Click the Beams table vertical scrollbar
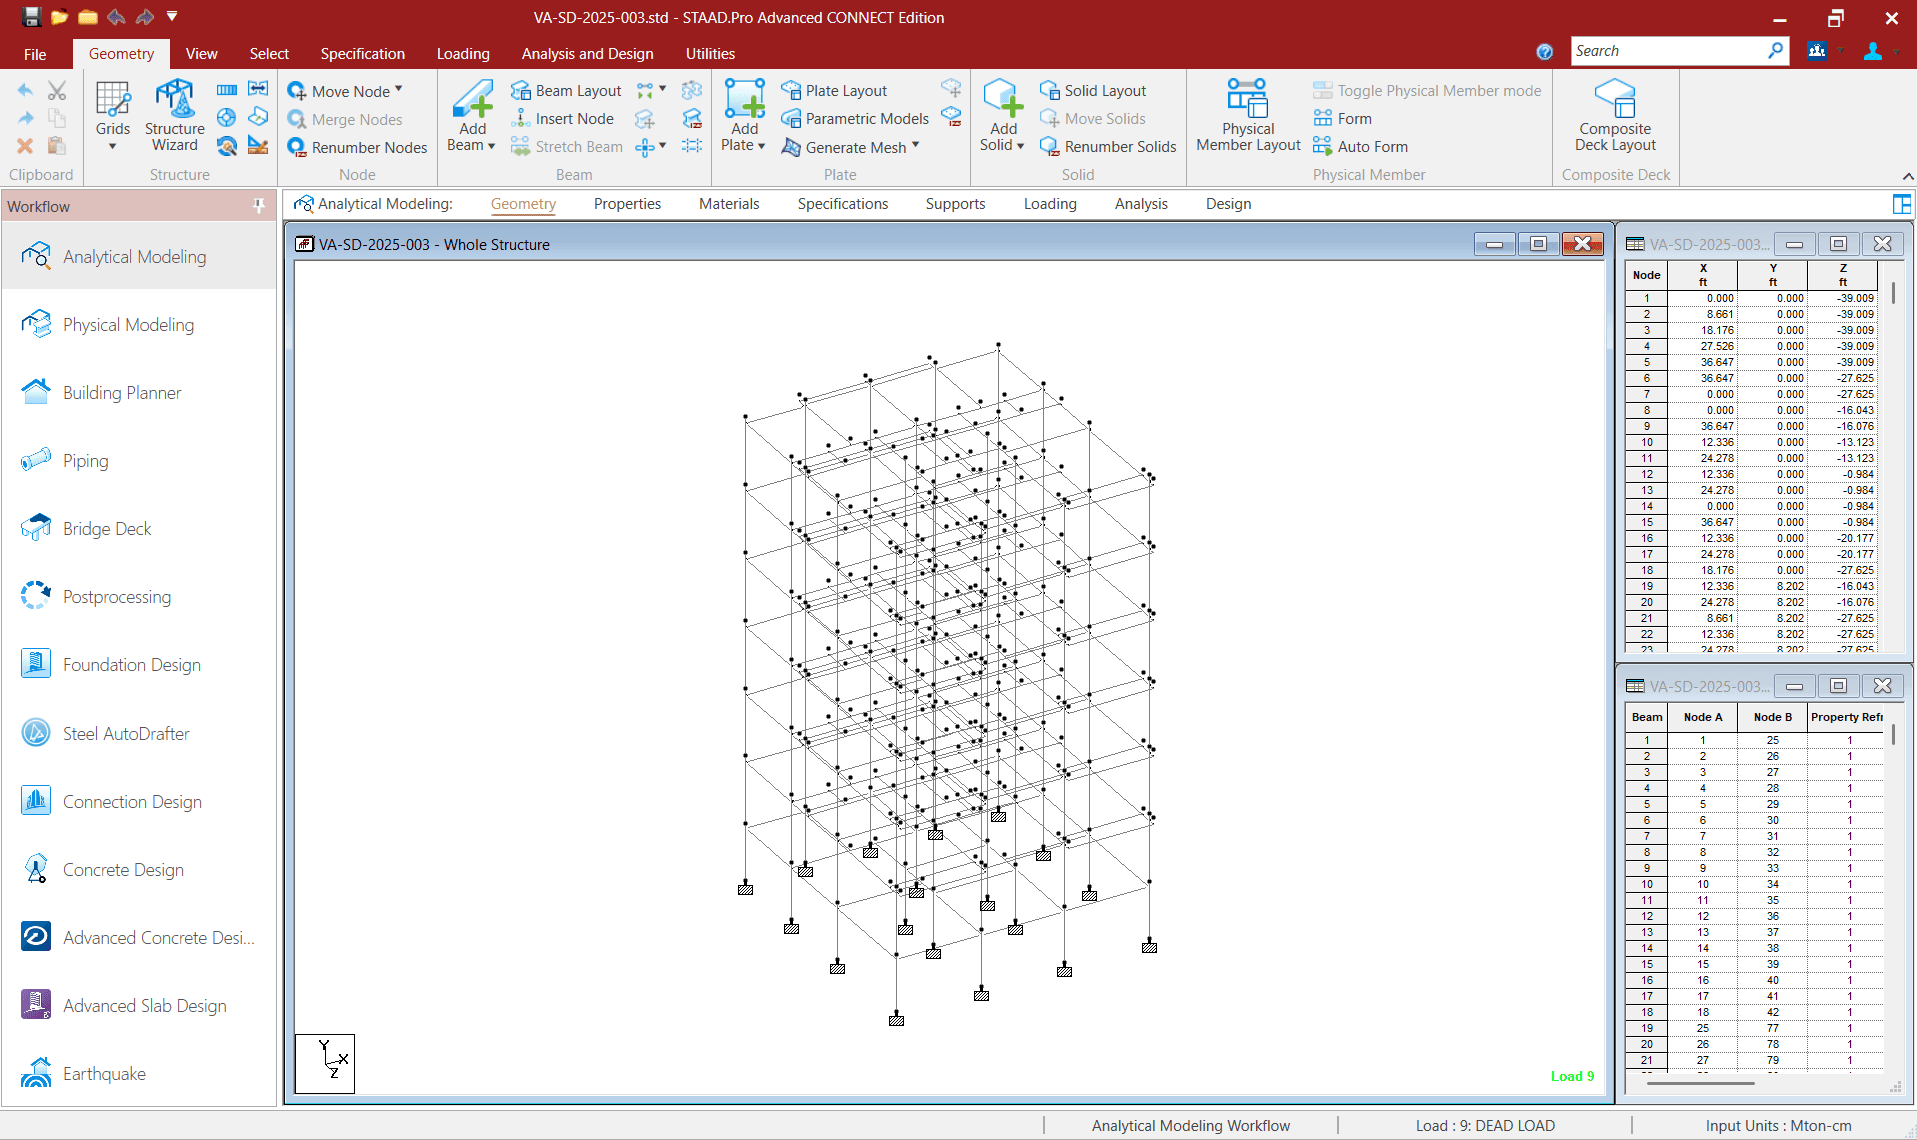 pyautogui.click(x=1893, y=735)
